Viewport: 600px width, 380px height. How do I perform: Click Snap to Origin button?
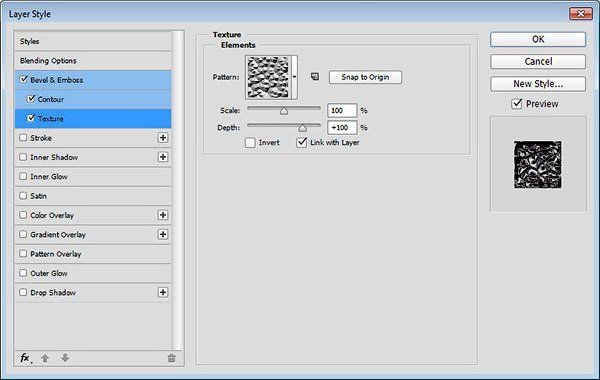coord(365,77)
